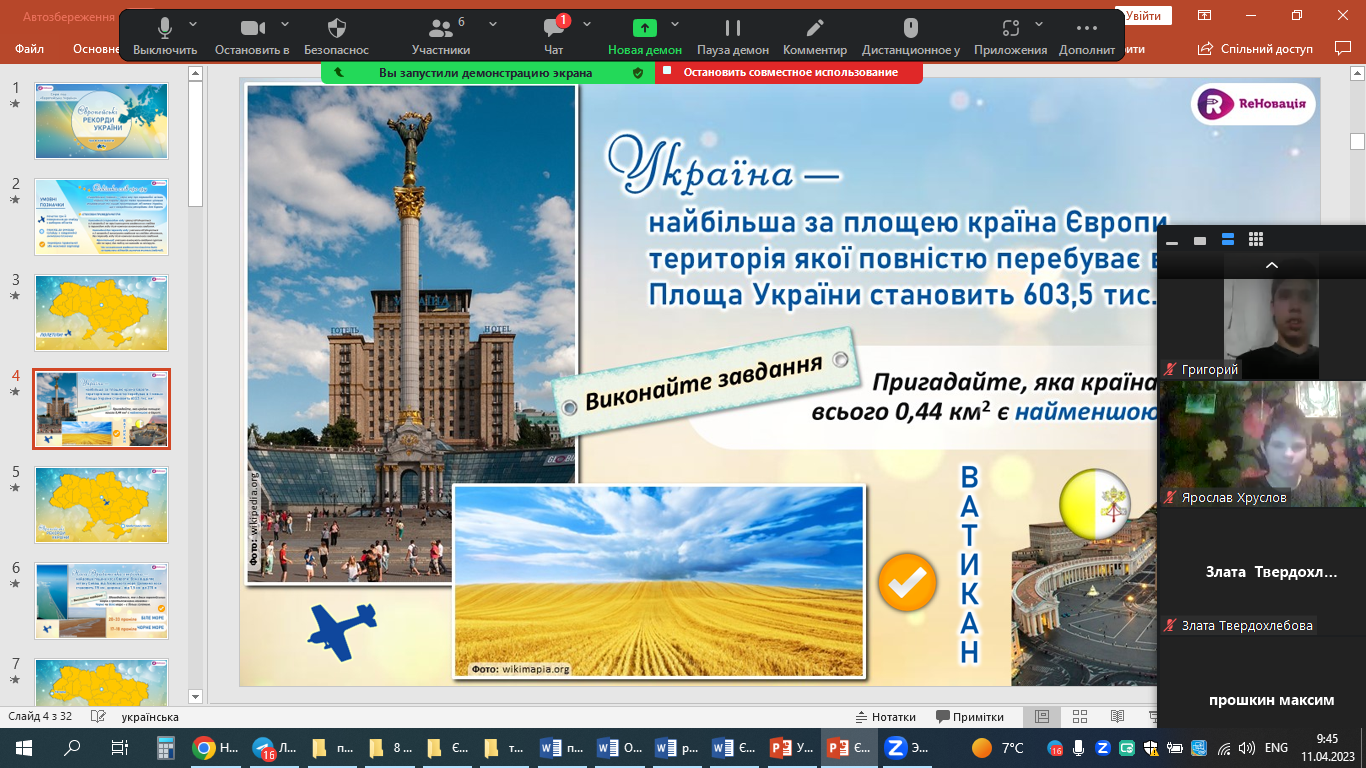Click the українська language indicator
Screen dimensions: 1366x768
(x=150, y=717)
